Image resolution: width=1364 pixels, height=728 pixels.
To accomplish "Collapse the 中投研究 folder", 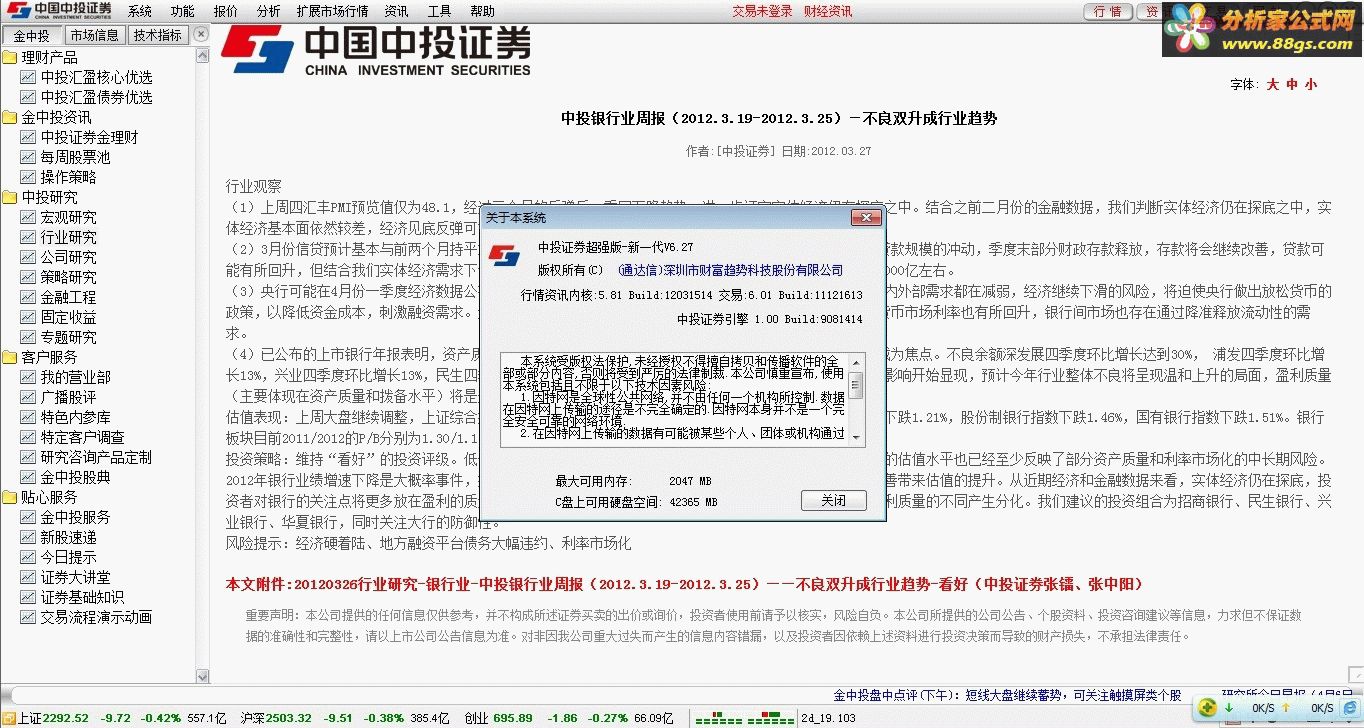I will point(10,197).
